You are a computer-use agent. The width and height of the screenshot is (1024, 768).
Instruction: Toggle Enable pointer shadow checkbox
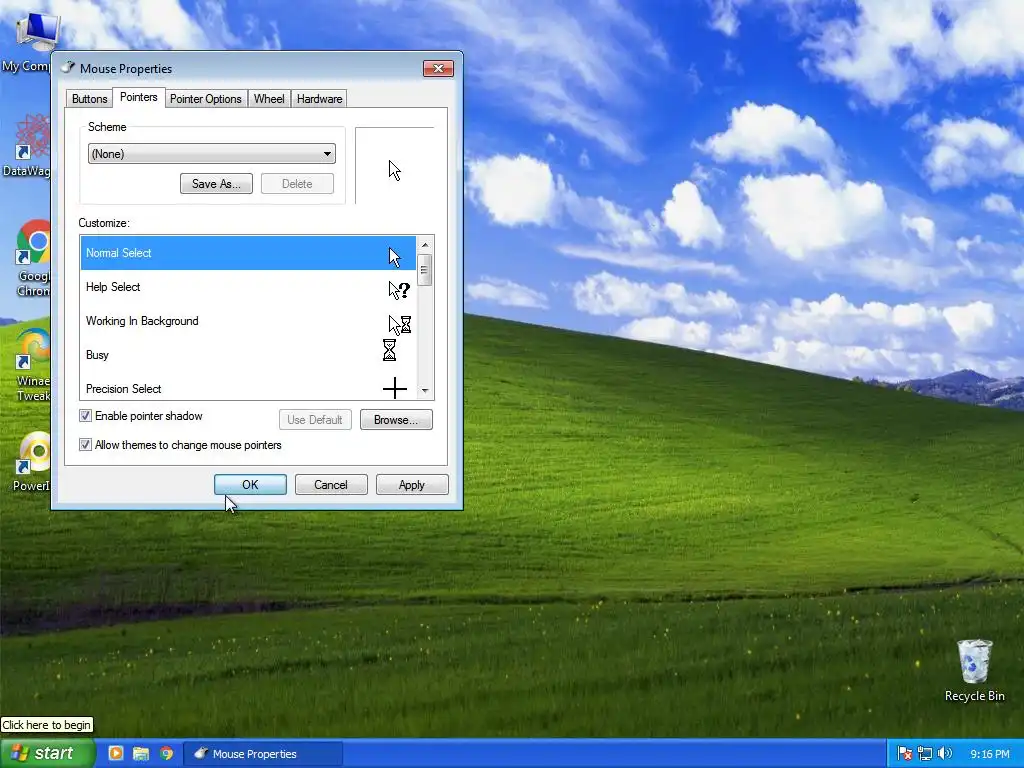(86, 416)
